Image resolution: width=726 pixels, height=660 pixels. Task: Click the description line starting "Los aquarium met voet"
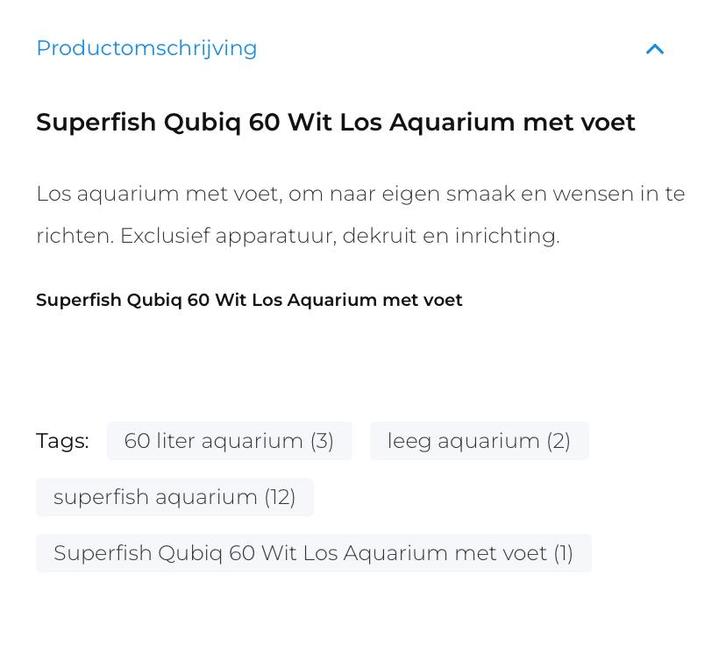coord(360,194)
